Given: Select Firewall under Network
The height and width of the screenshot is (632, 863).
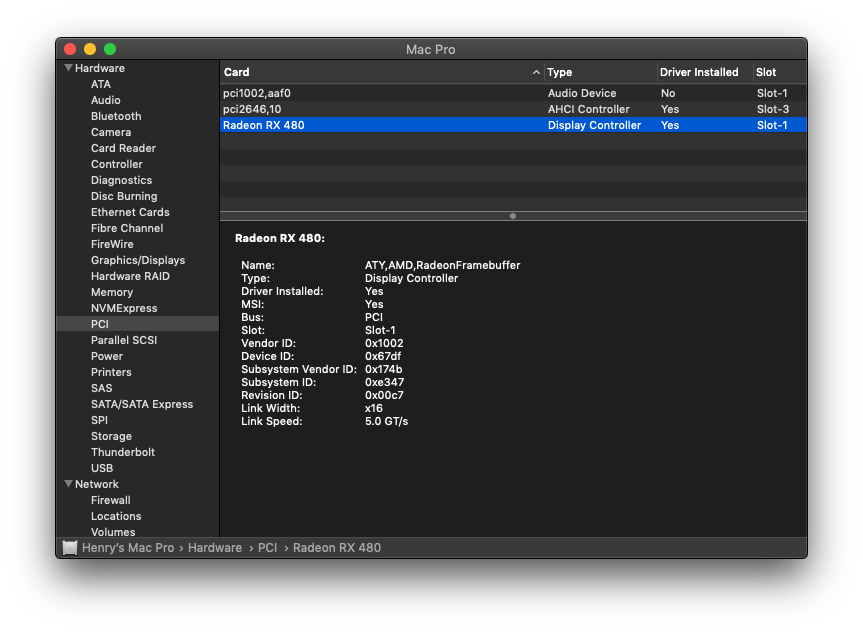Looking at the screenshot, I should tap(111, 500).
